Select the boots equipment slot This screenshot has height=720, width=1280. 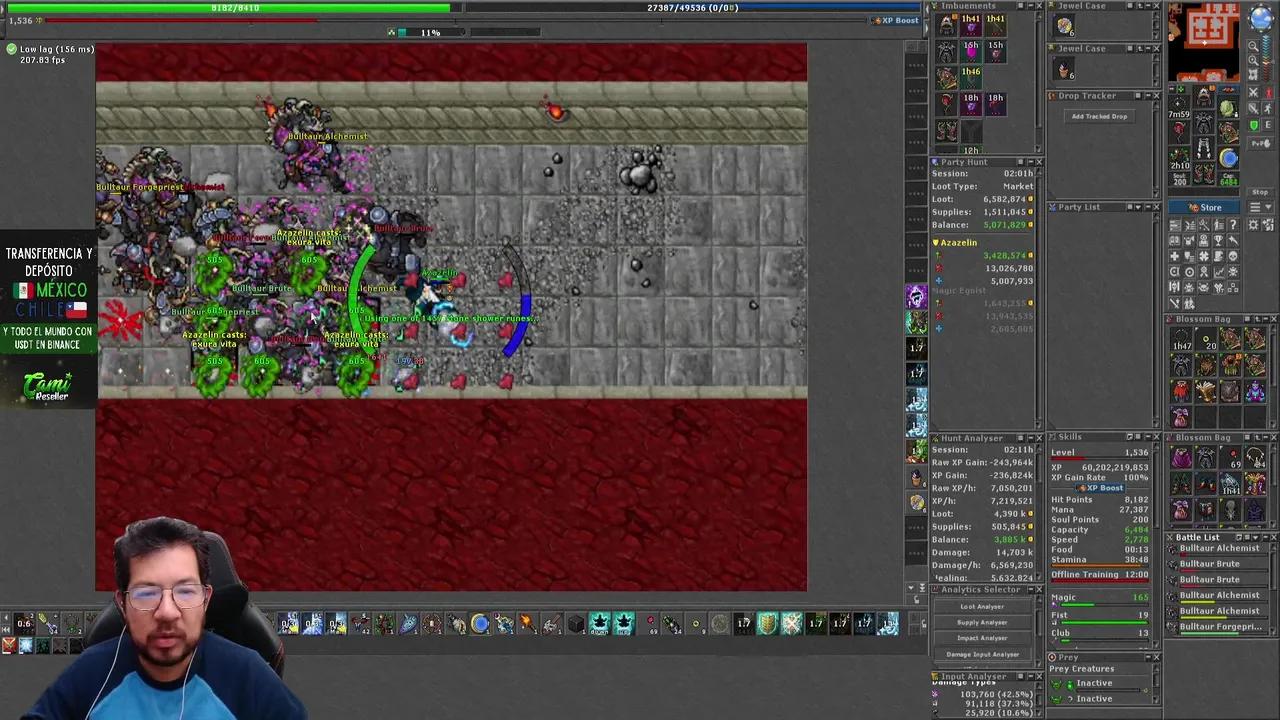click(x=1204, y=172)
